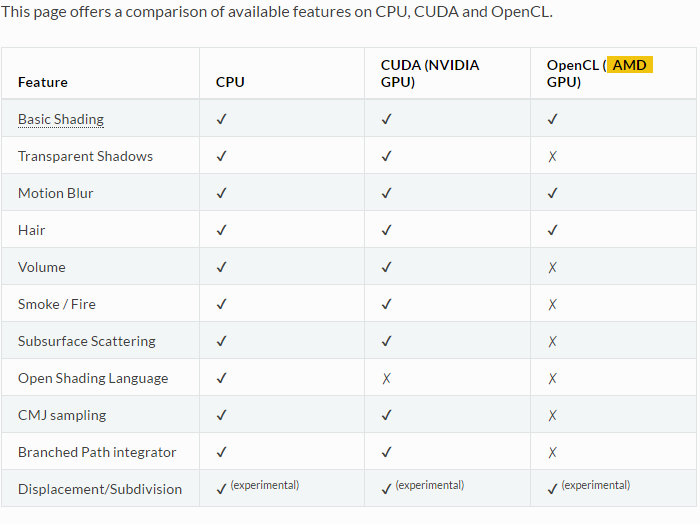This screenshot has width=700, height=524.
Task: Click the Feature column header
Action: coord(43,82)
